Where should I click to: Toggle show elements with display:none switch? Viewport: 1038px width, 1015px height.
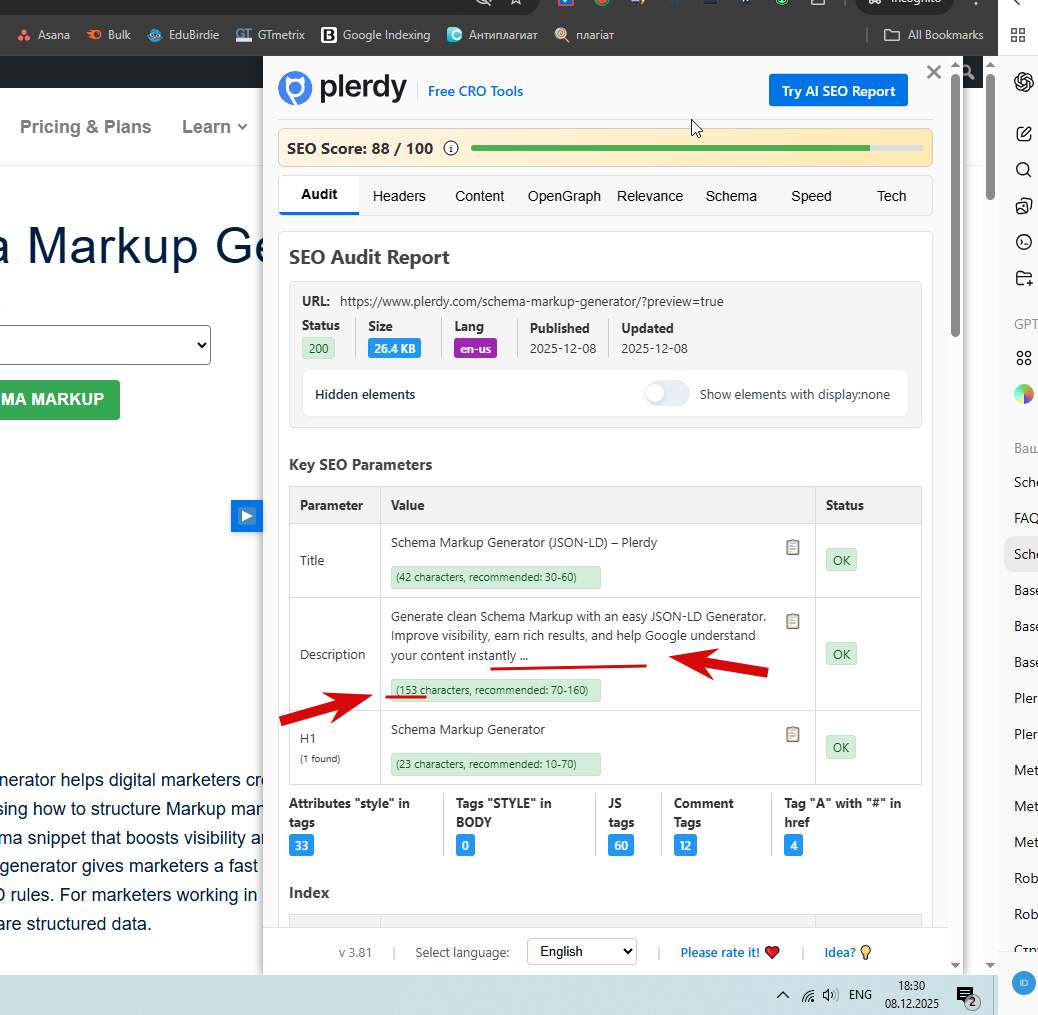(x=667, y=394)
